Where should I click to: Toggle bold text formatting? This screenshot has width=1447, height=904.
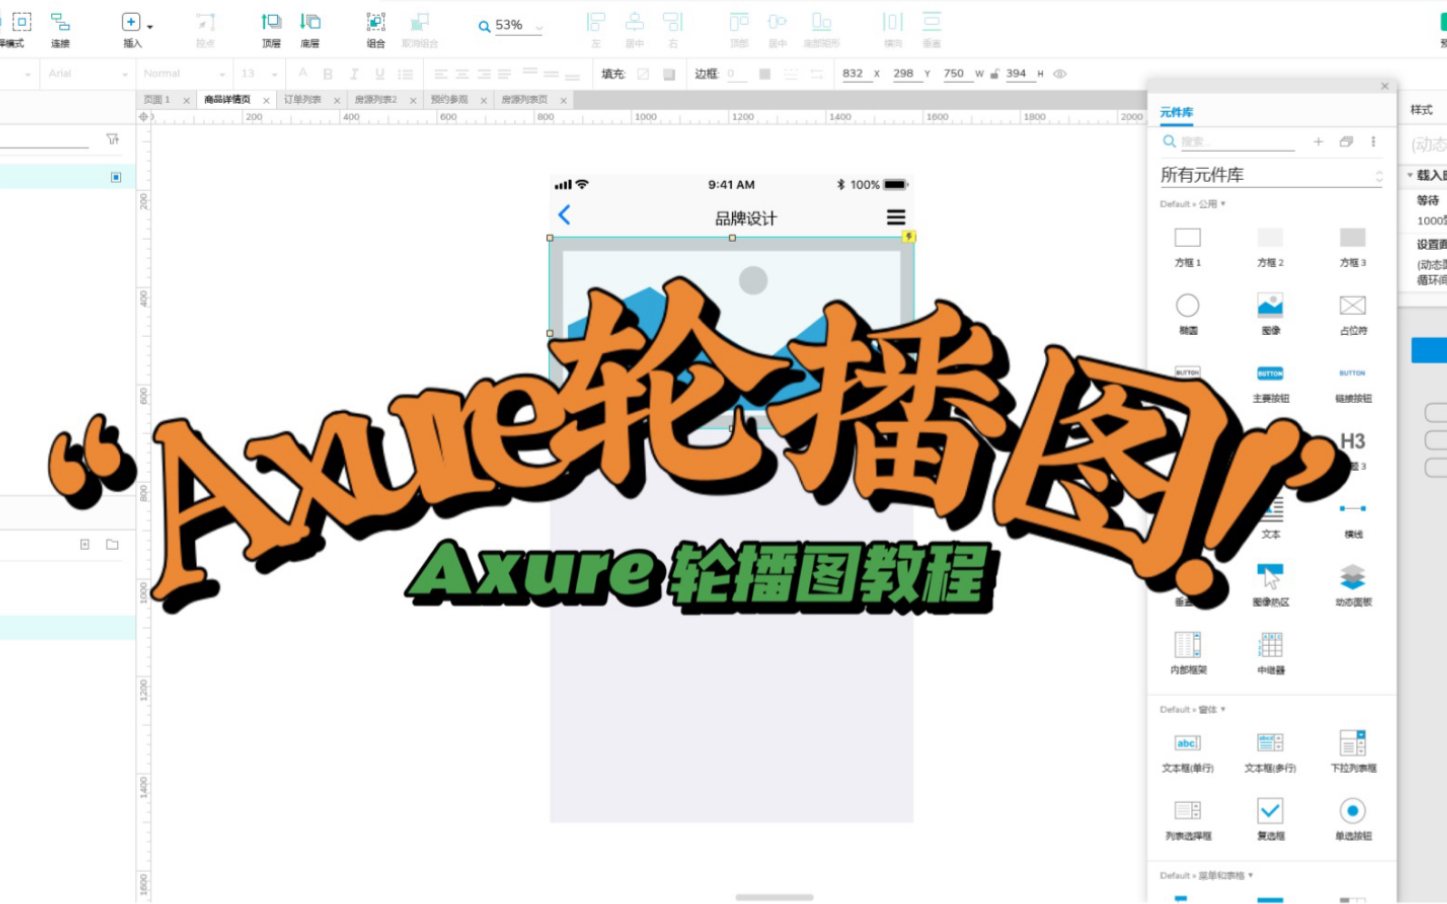[328, 74]
